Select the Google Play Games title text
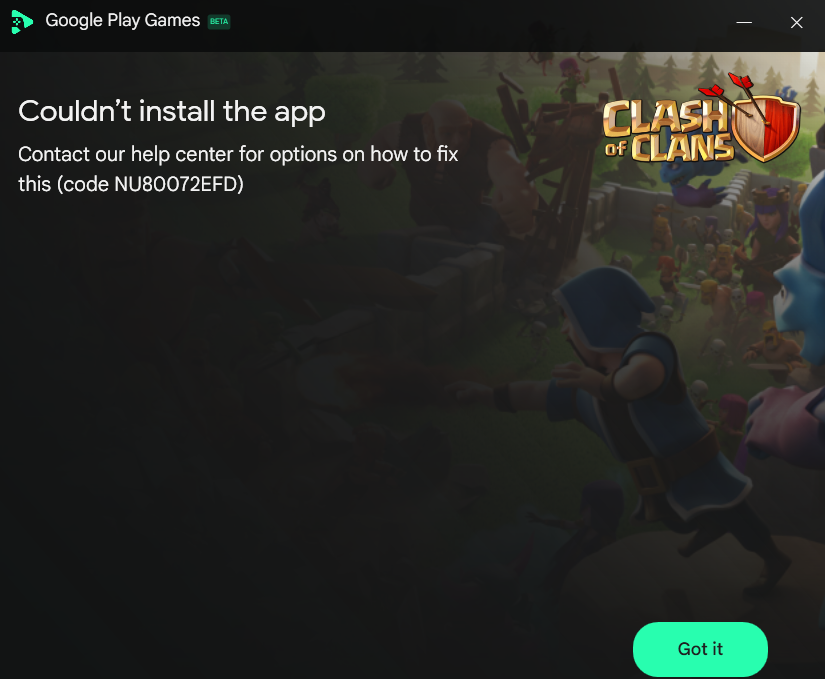This screenshot has width=825, height=679. (x=123, y=21)
